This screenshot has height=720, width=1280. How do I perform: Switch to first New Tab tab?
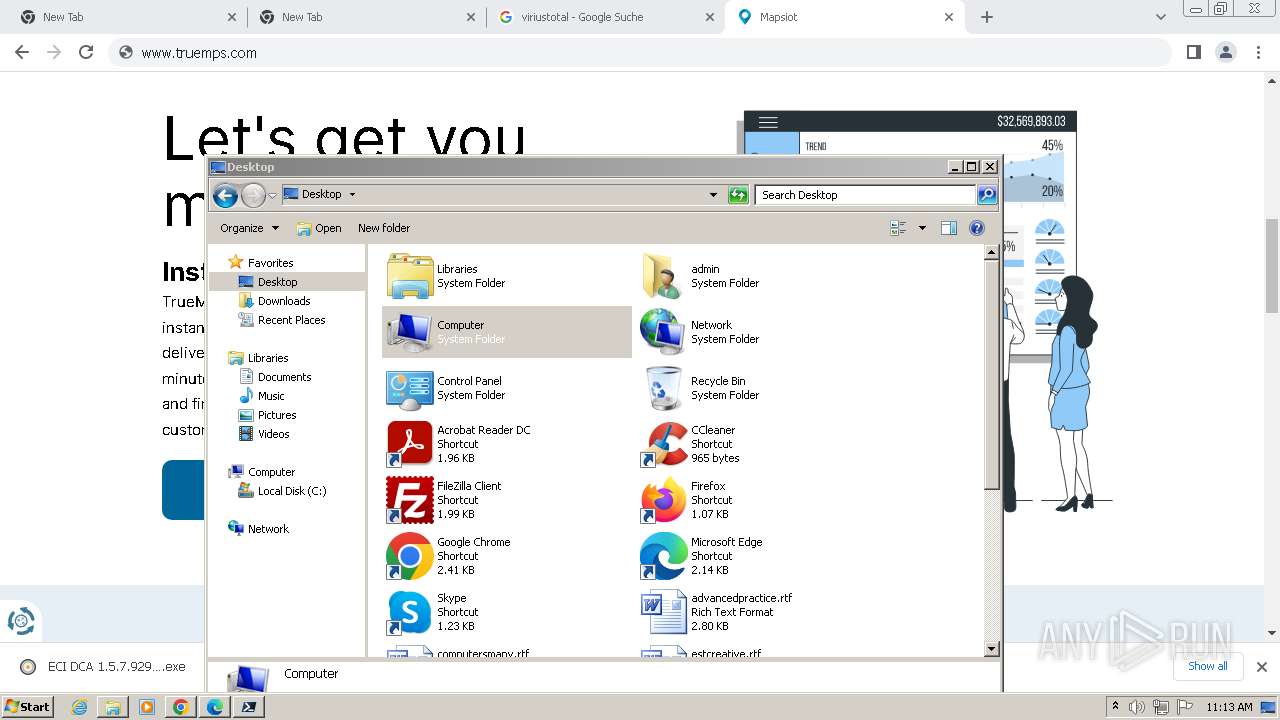(x=125, y=17)
